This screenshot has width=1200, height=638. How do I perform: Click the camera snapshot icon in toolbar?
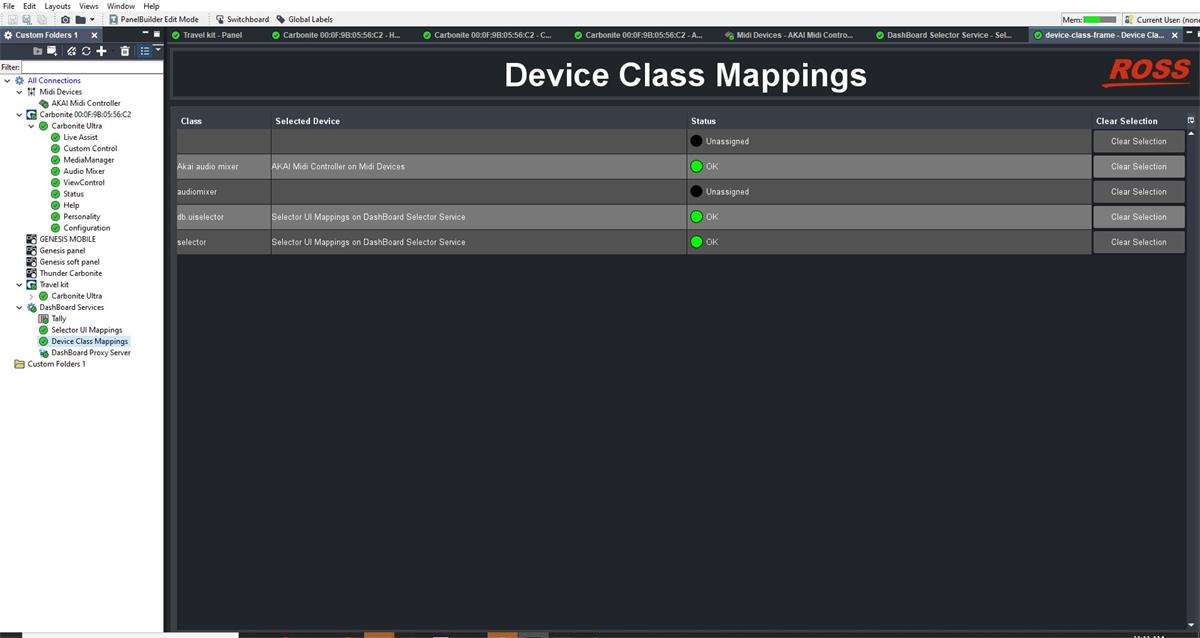pyautogui.click(x=66, y=19)
